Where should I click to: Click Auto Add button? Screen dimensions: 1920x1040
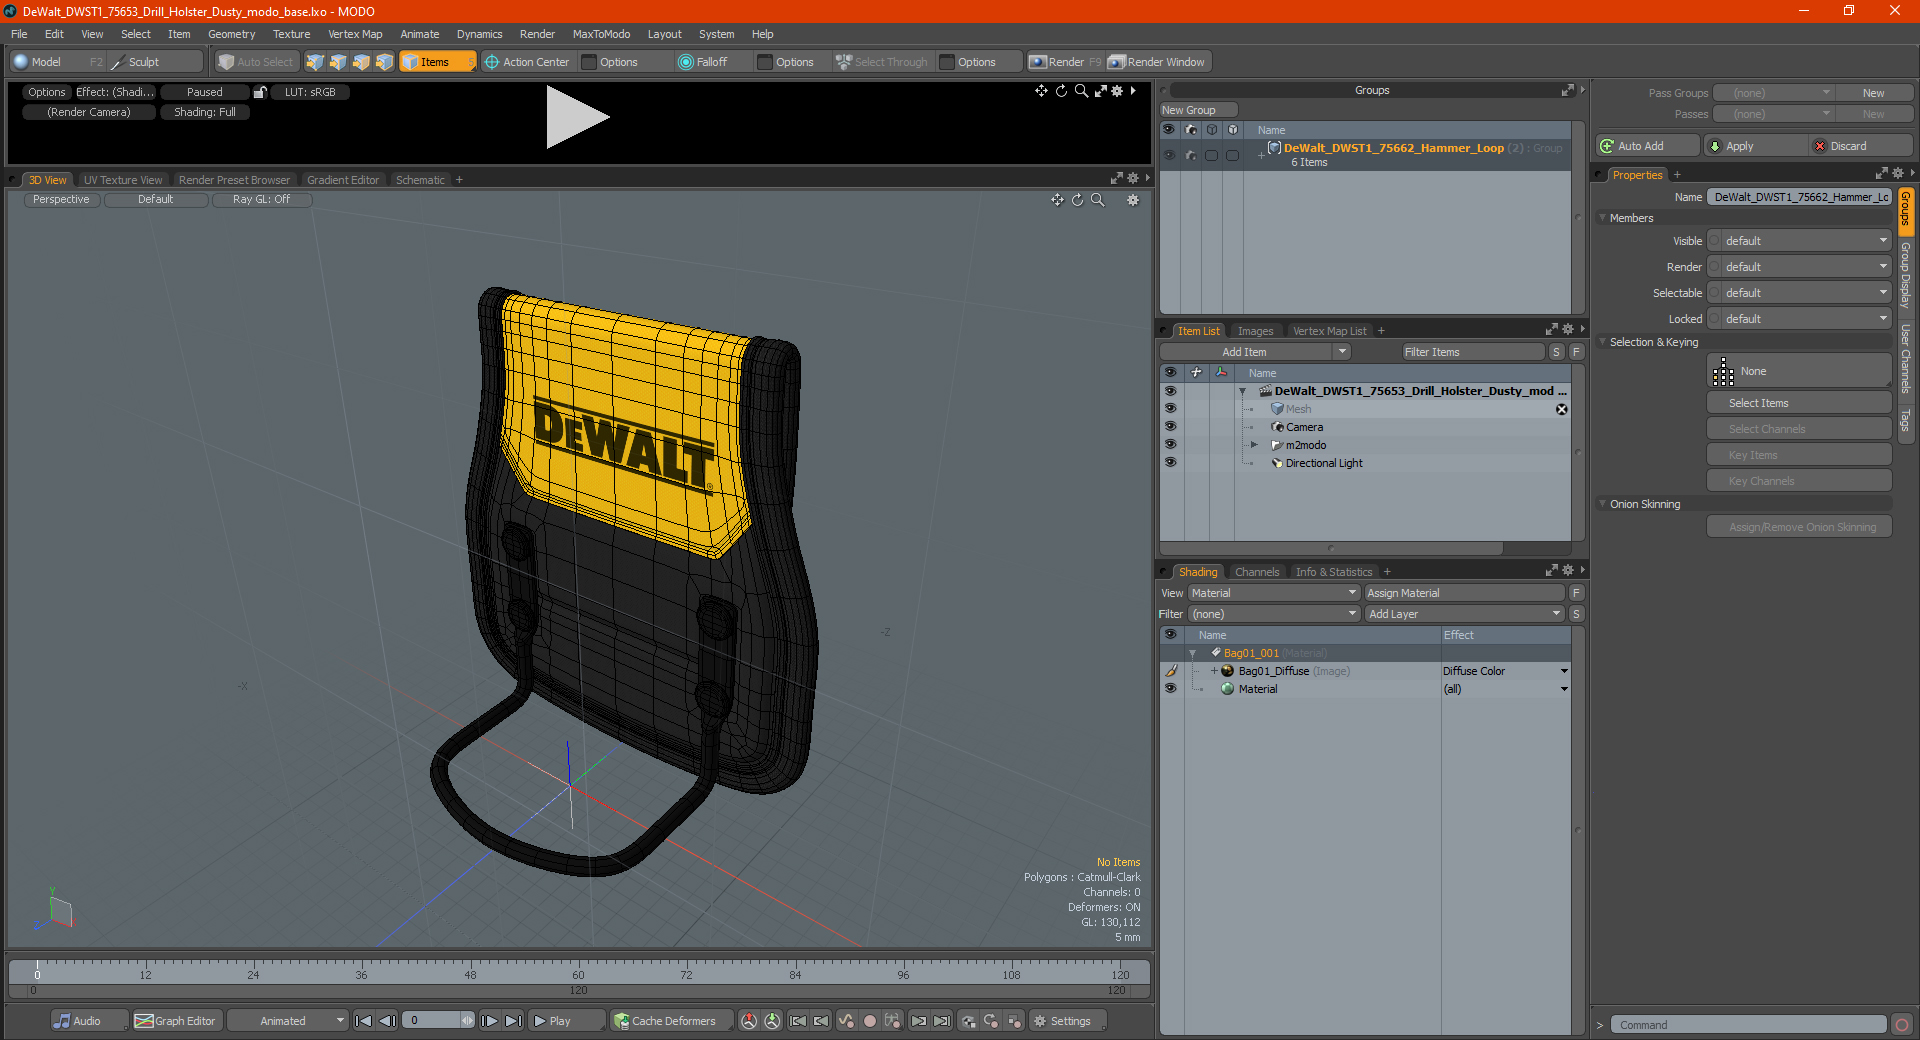pyautogui.click(x=1648, y=146)
